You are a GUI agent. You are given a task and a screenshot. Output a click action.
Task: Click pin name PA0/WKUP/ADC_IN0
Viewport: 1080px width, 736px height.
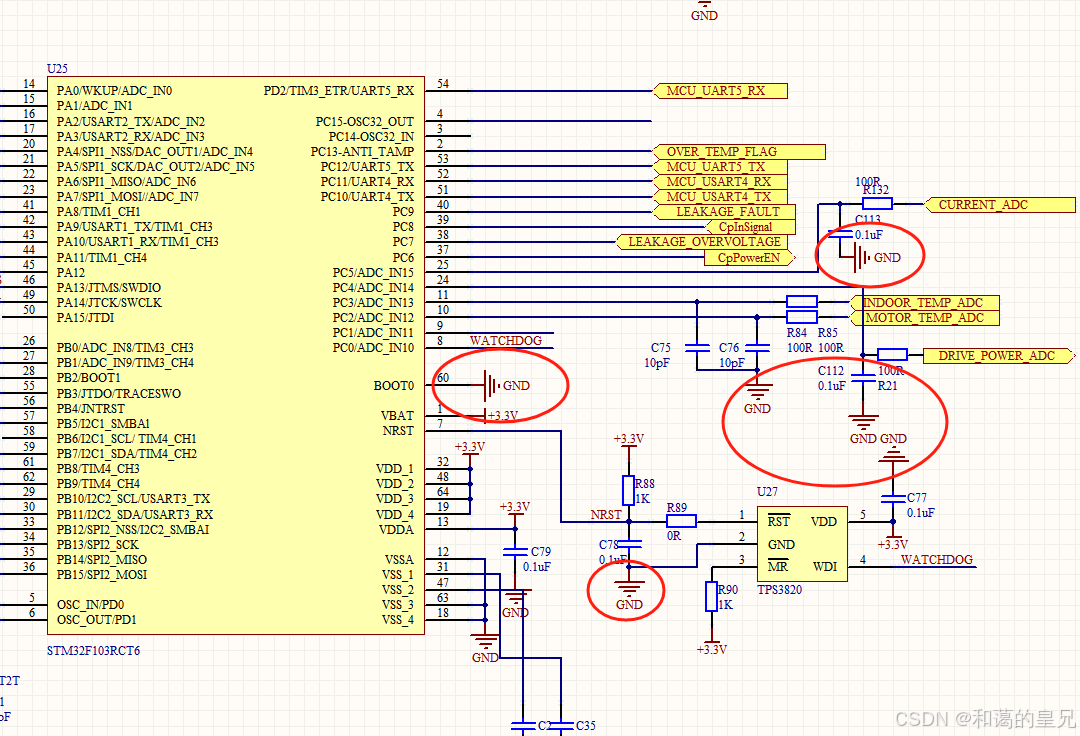click(114, 91)
